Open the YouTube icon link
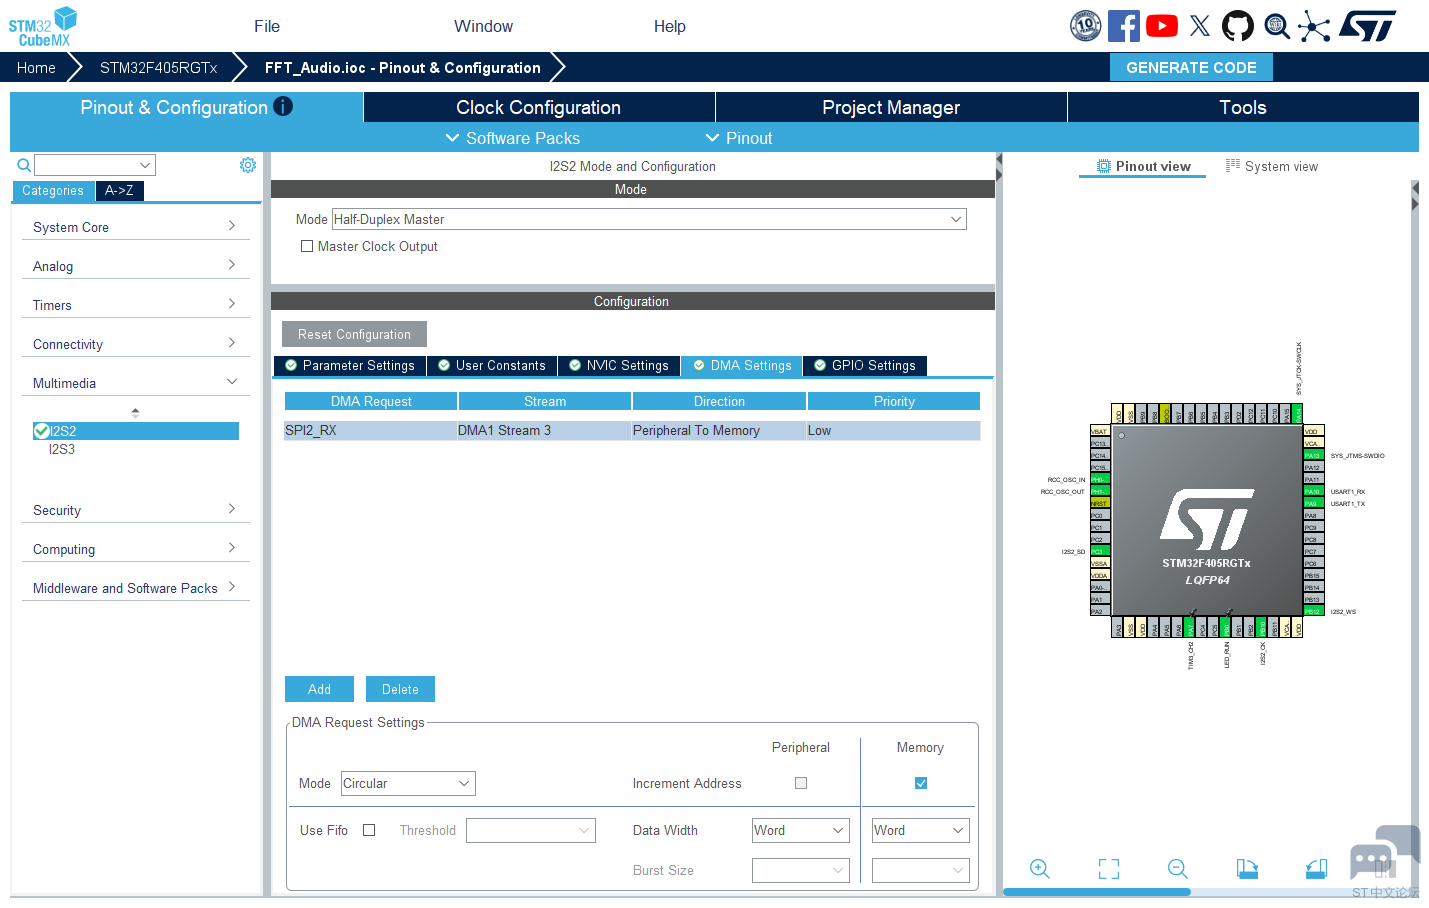The height and width of the screenshot is (908, 1429). click(x=1161, y=26)
